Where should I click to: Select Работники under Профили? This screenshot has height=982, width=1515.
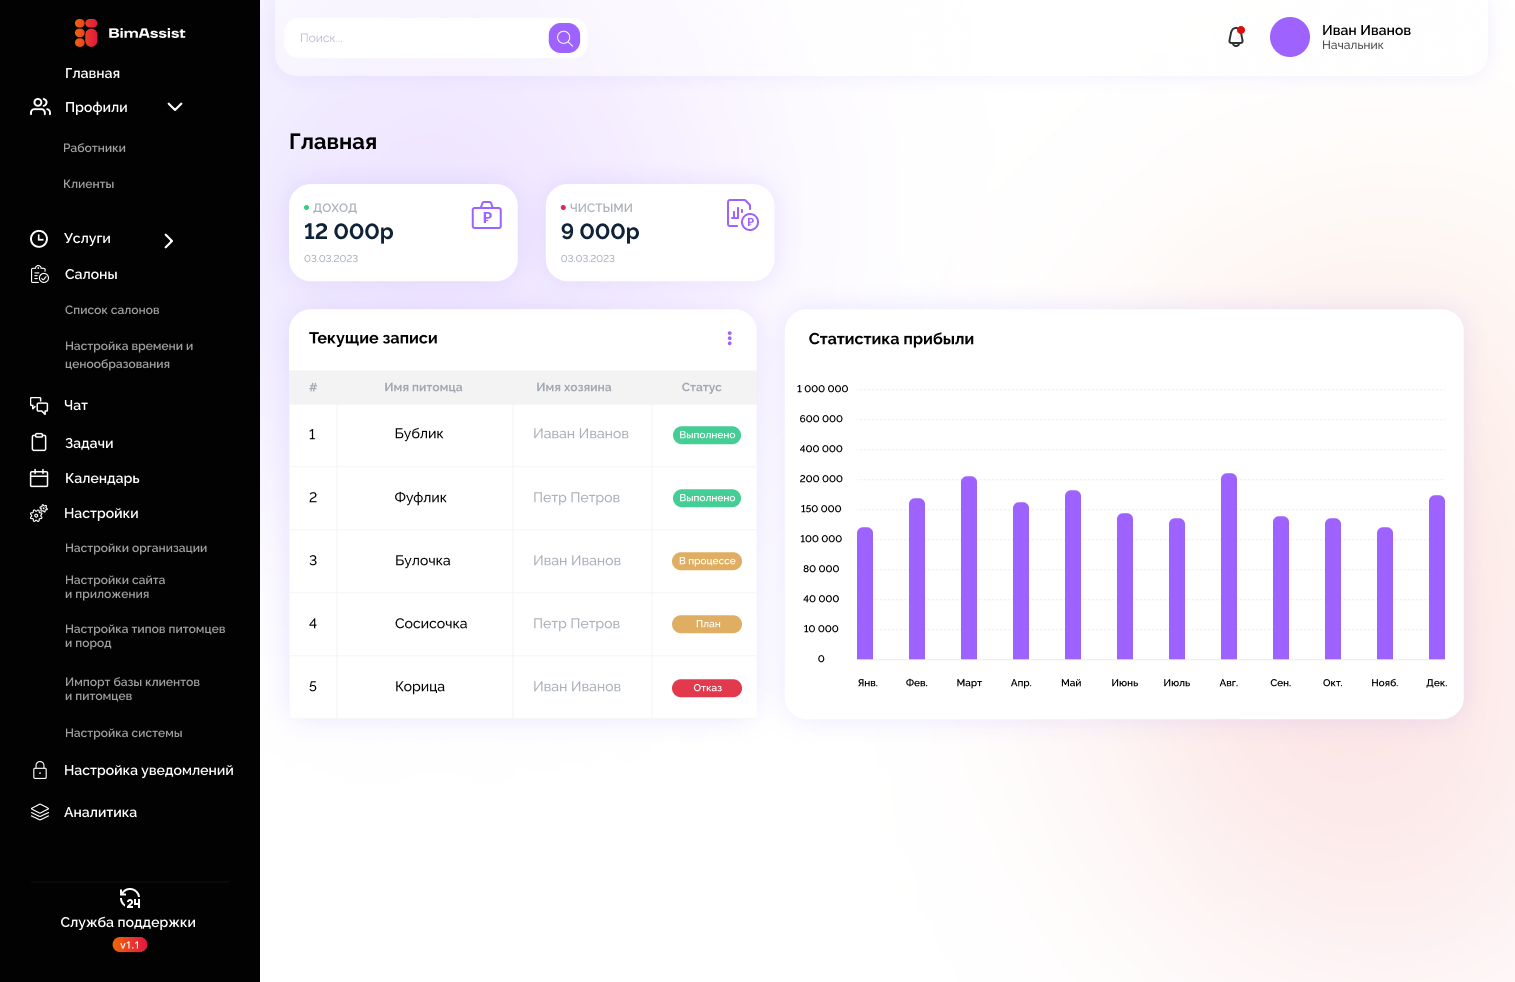coord(94,148)
